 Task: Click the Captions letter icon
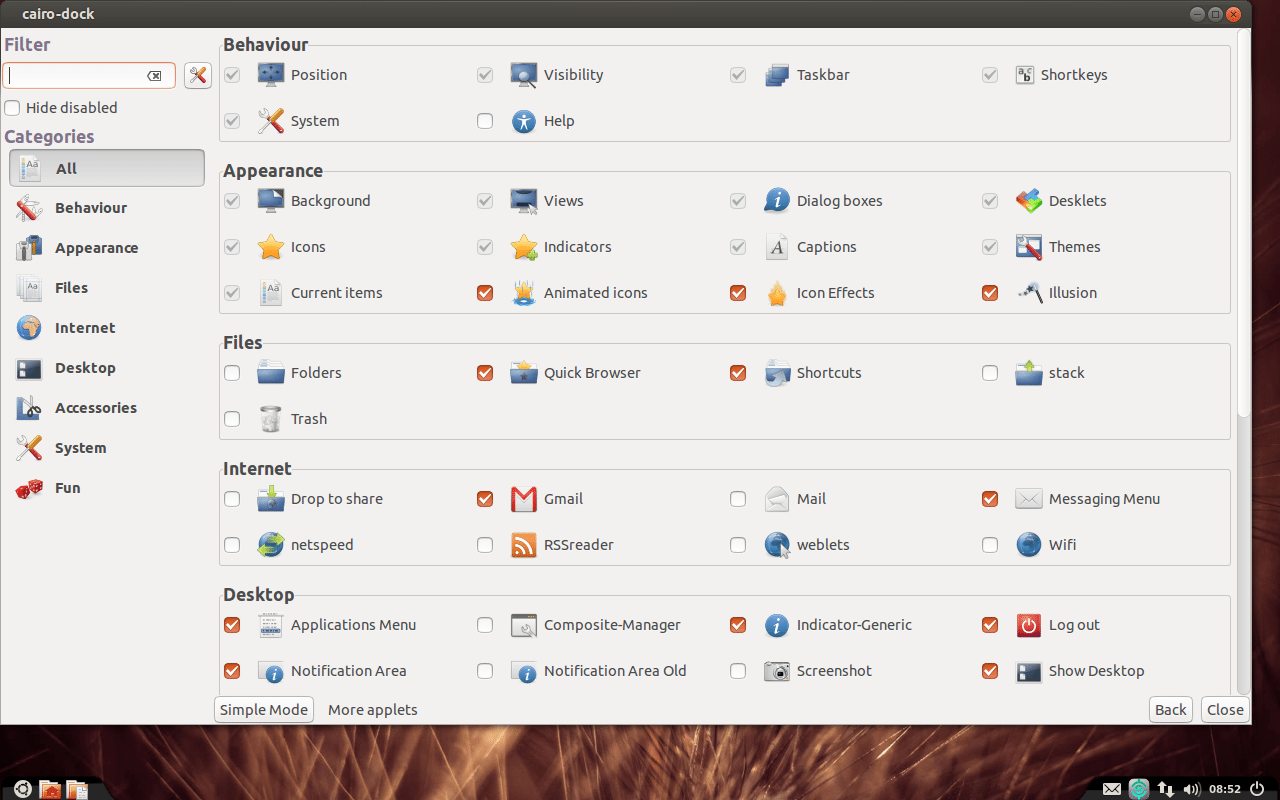point(777,247)
